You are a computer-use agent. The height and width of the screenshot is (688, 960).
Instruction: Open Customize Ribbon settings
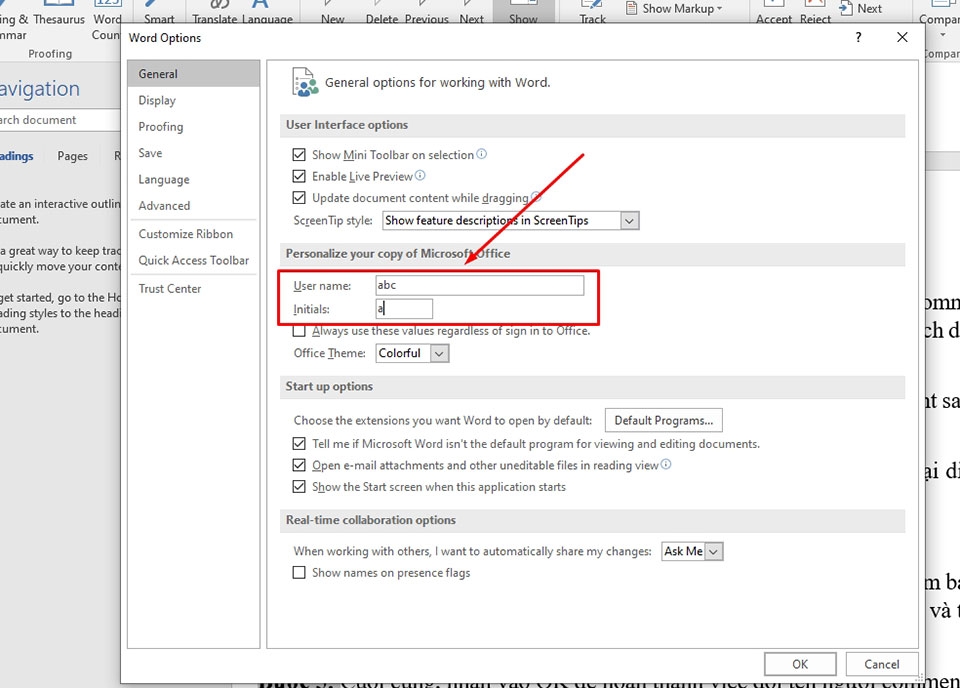point(193,234)
